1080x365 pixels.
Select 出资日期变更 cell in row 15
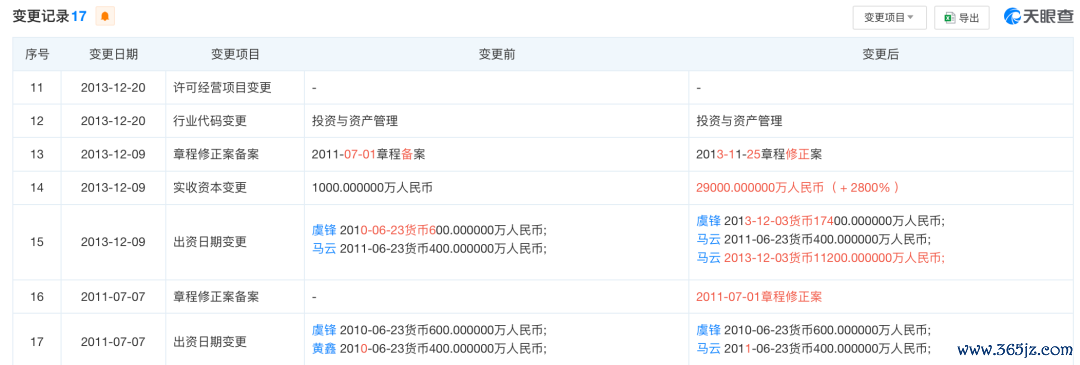click(236, 242)
